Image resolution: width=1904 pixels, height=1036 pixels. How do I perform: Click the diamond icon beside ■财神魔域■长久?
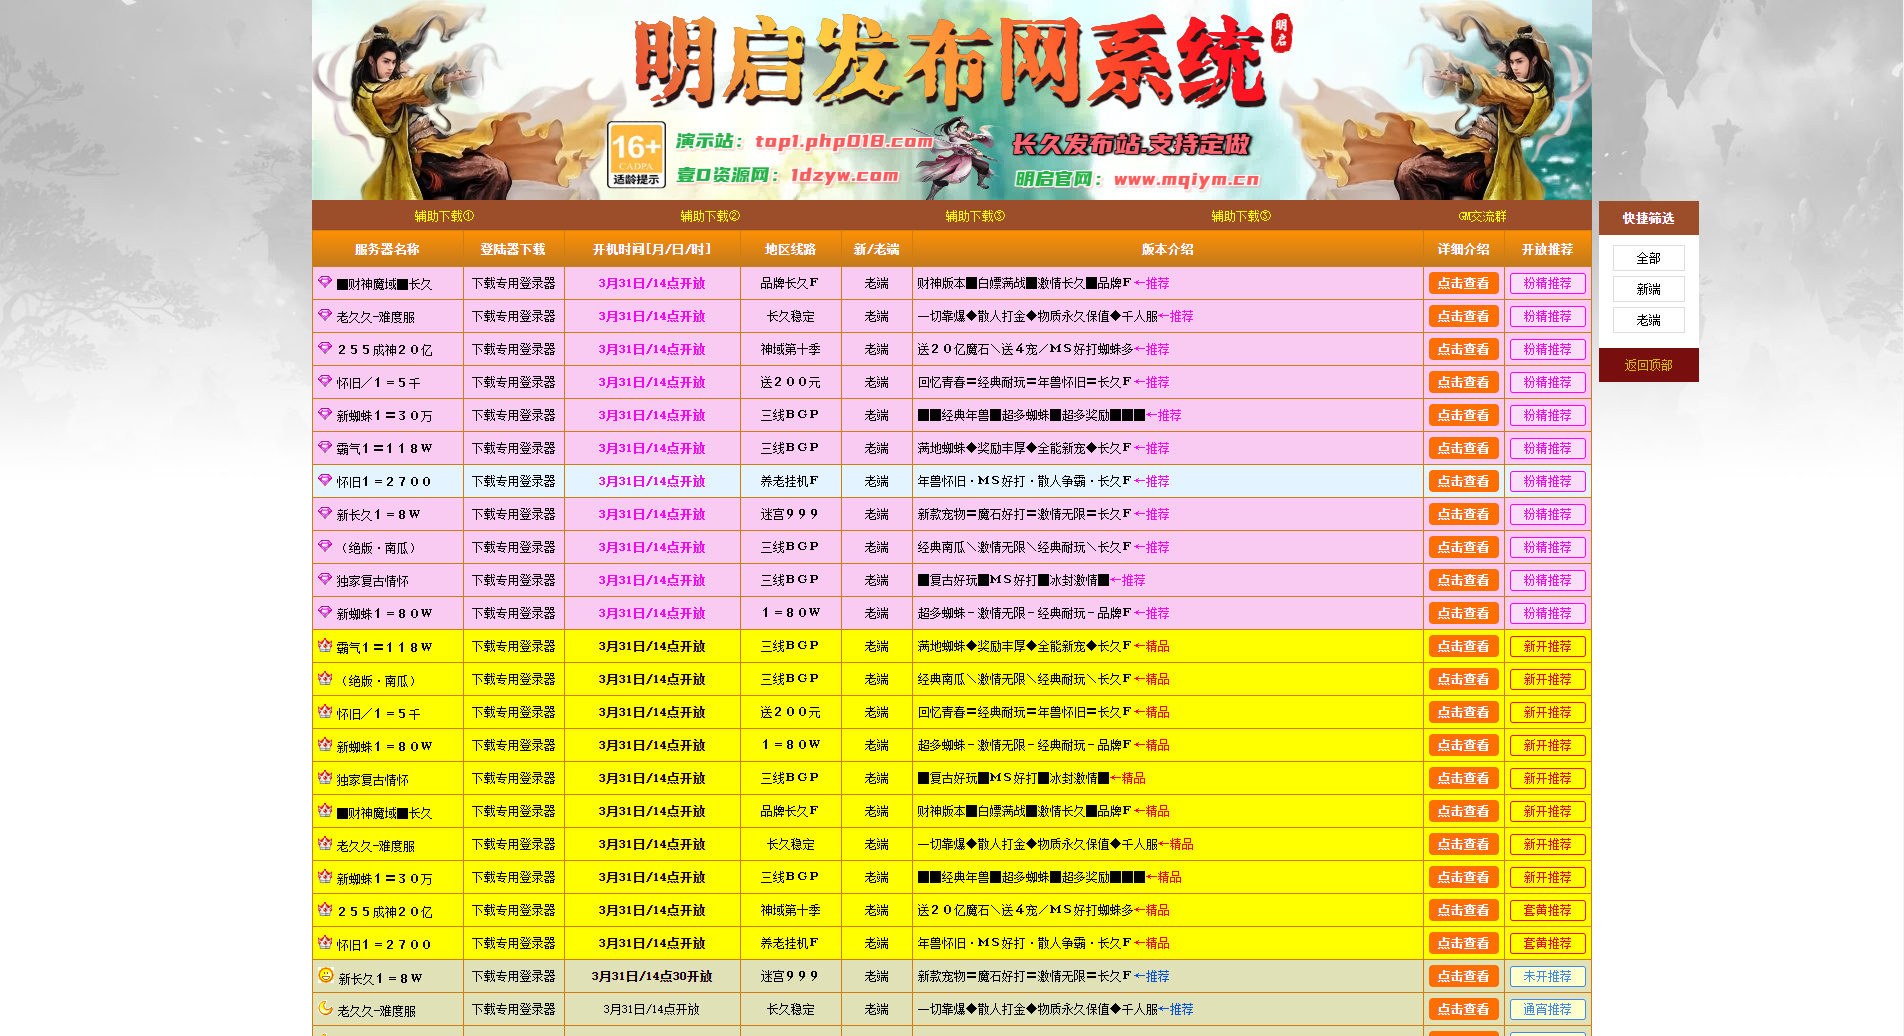coord(325,283)
